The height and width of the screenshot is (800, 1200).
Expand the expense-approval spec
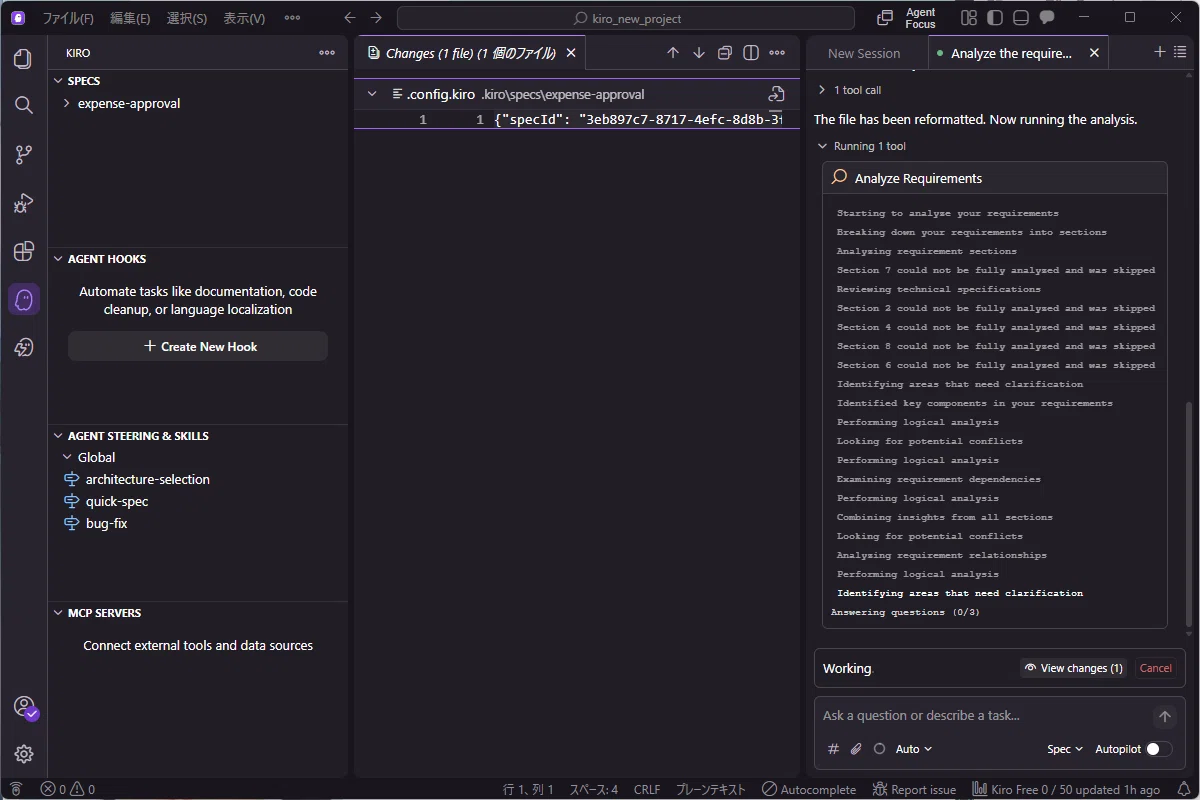point(197,103)
